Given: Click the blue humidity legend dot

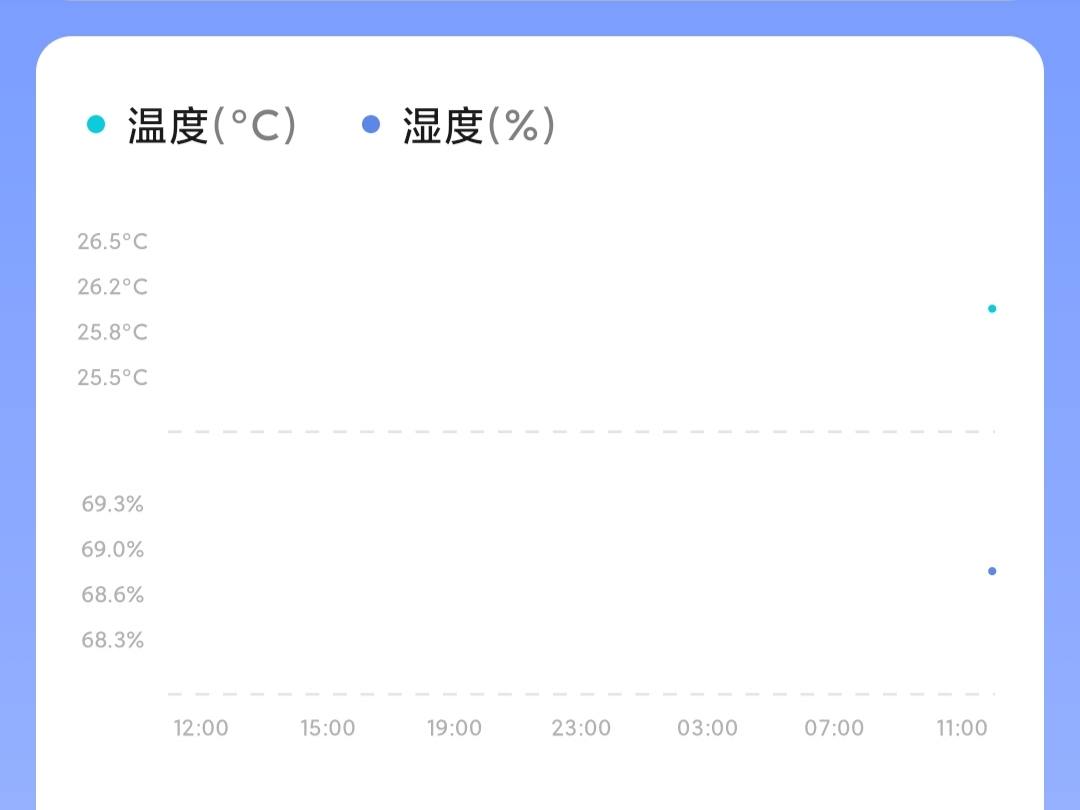Looking at the screenshot, I should (x=371, y=125).
